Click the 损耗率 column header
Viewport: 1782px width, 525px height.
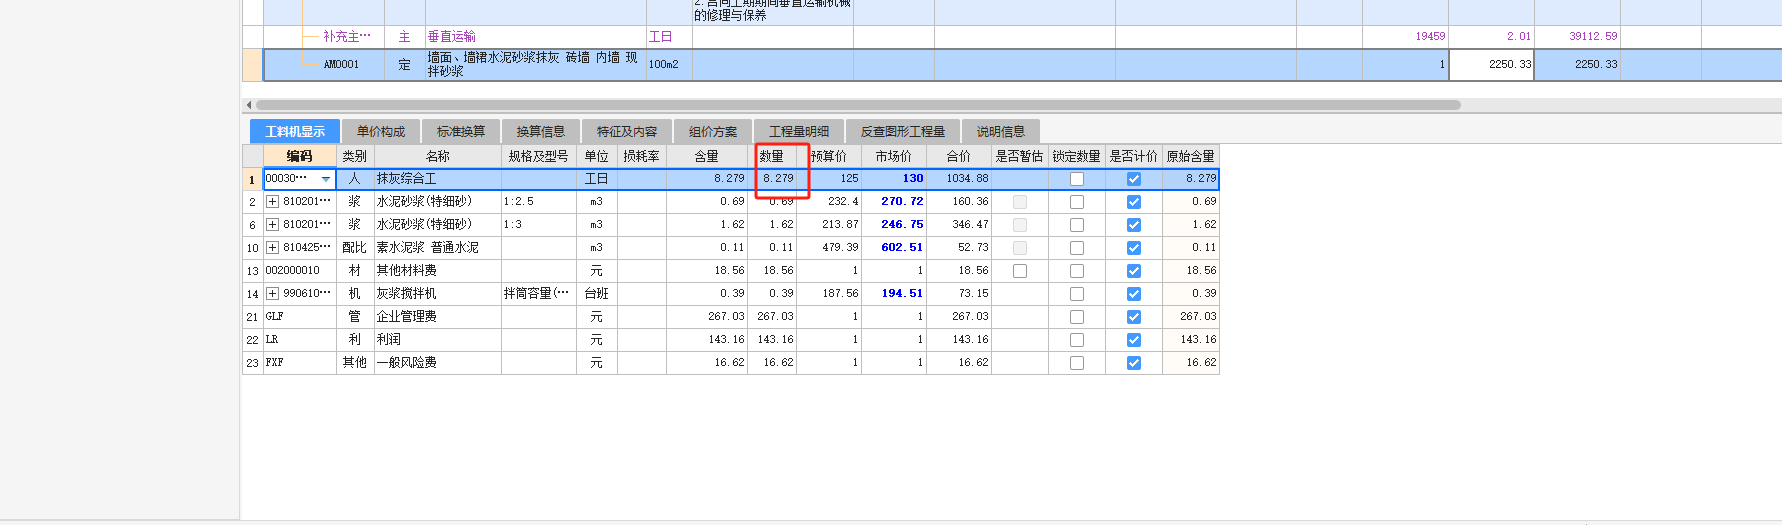642,156
